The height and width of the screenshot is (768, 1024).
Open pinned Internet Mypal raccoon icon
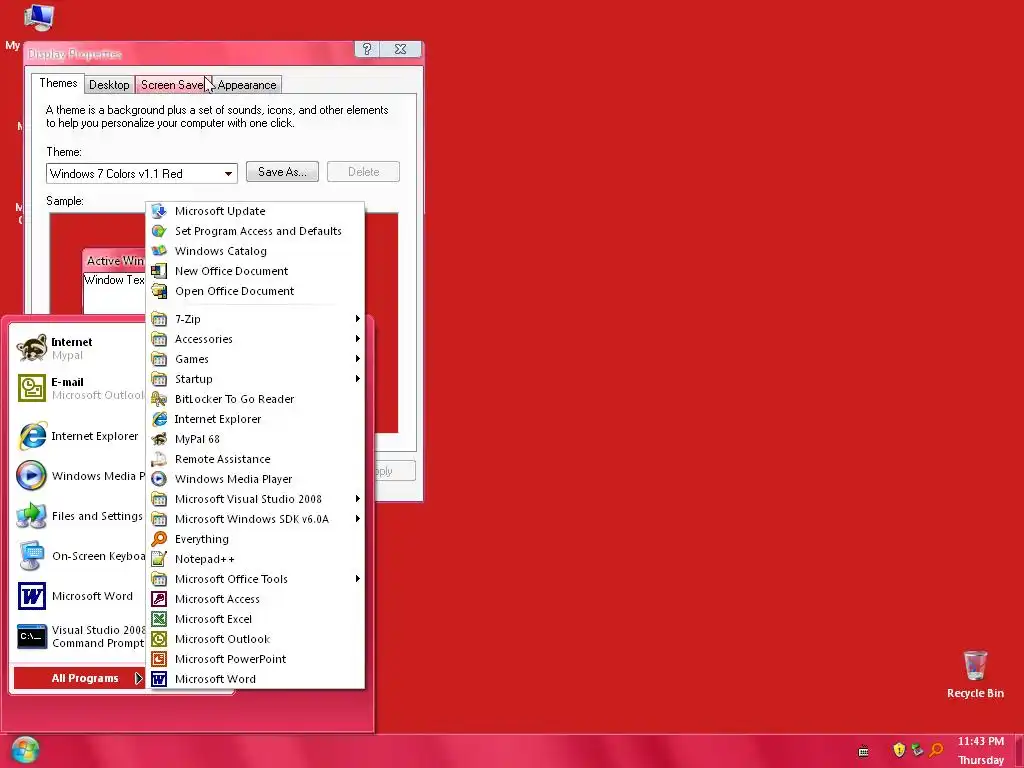[x=31, y=348]
